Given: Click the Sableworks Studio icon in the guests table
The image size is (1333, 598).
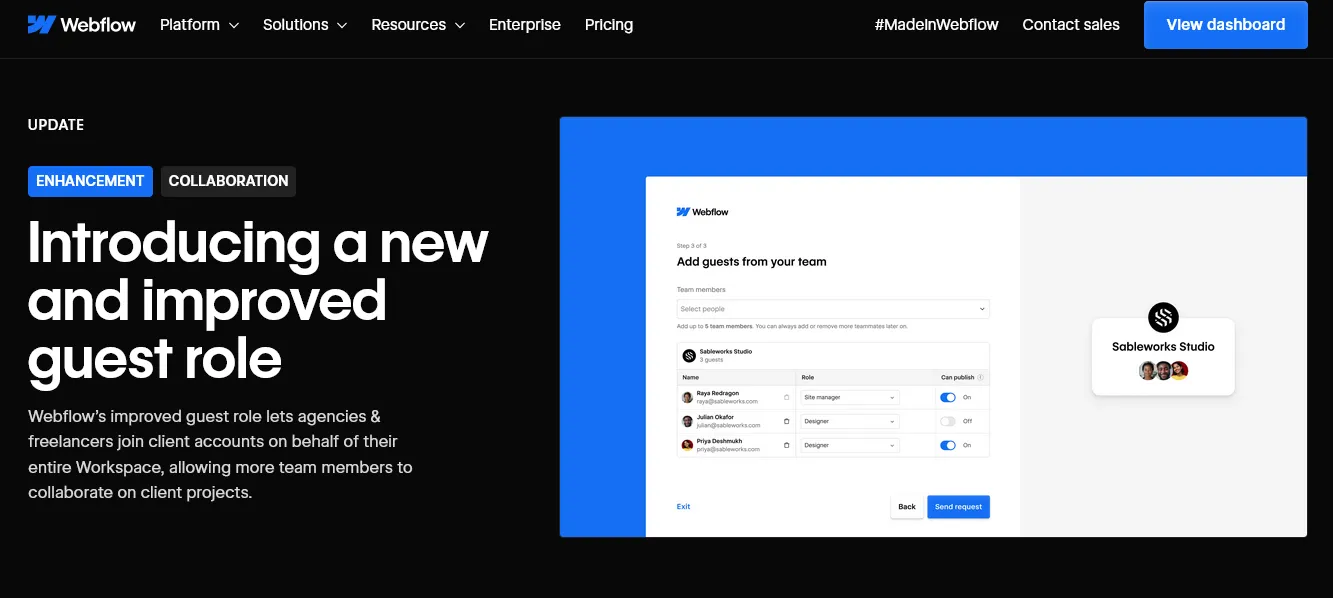Looking at the screenshot, I should (x=689, y=355).
